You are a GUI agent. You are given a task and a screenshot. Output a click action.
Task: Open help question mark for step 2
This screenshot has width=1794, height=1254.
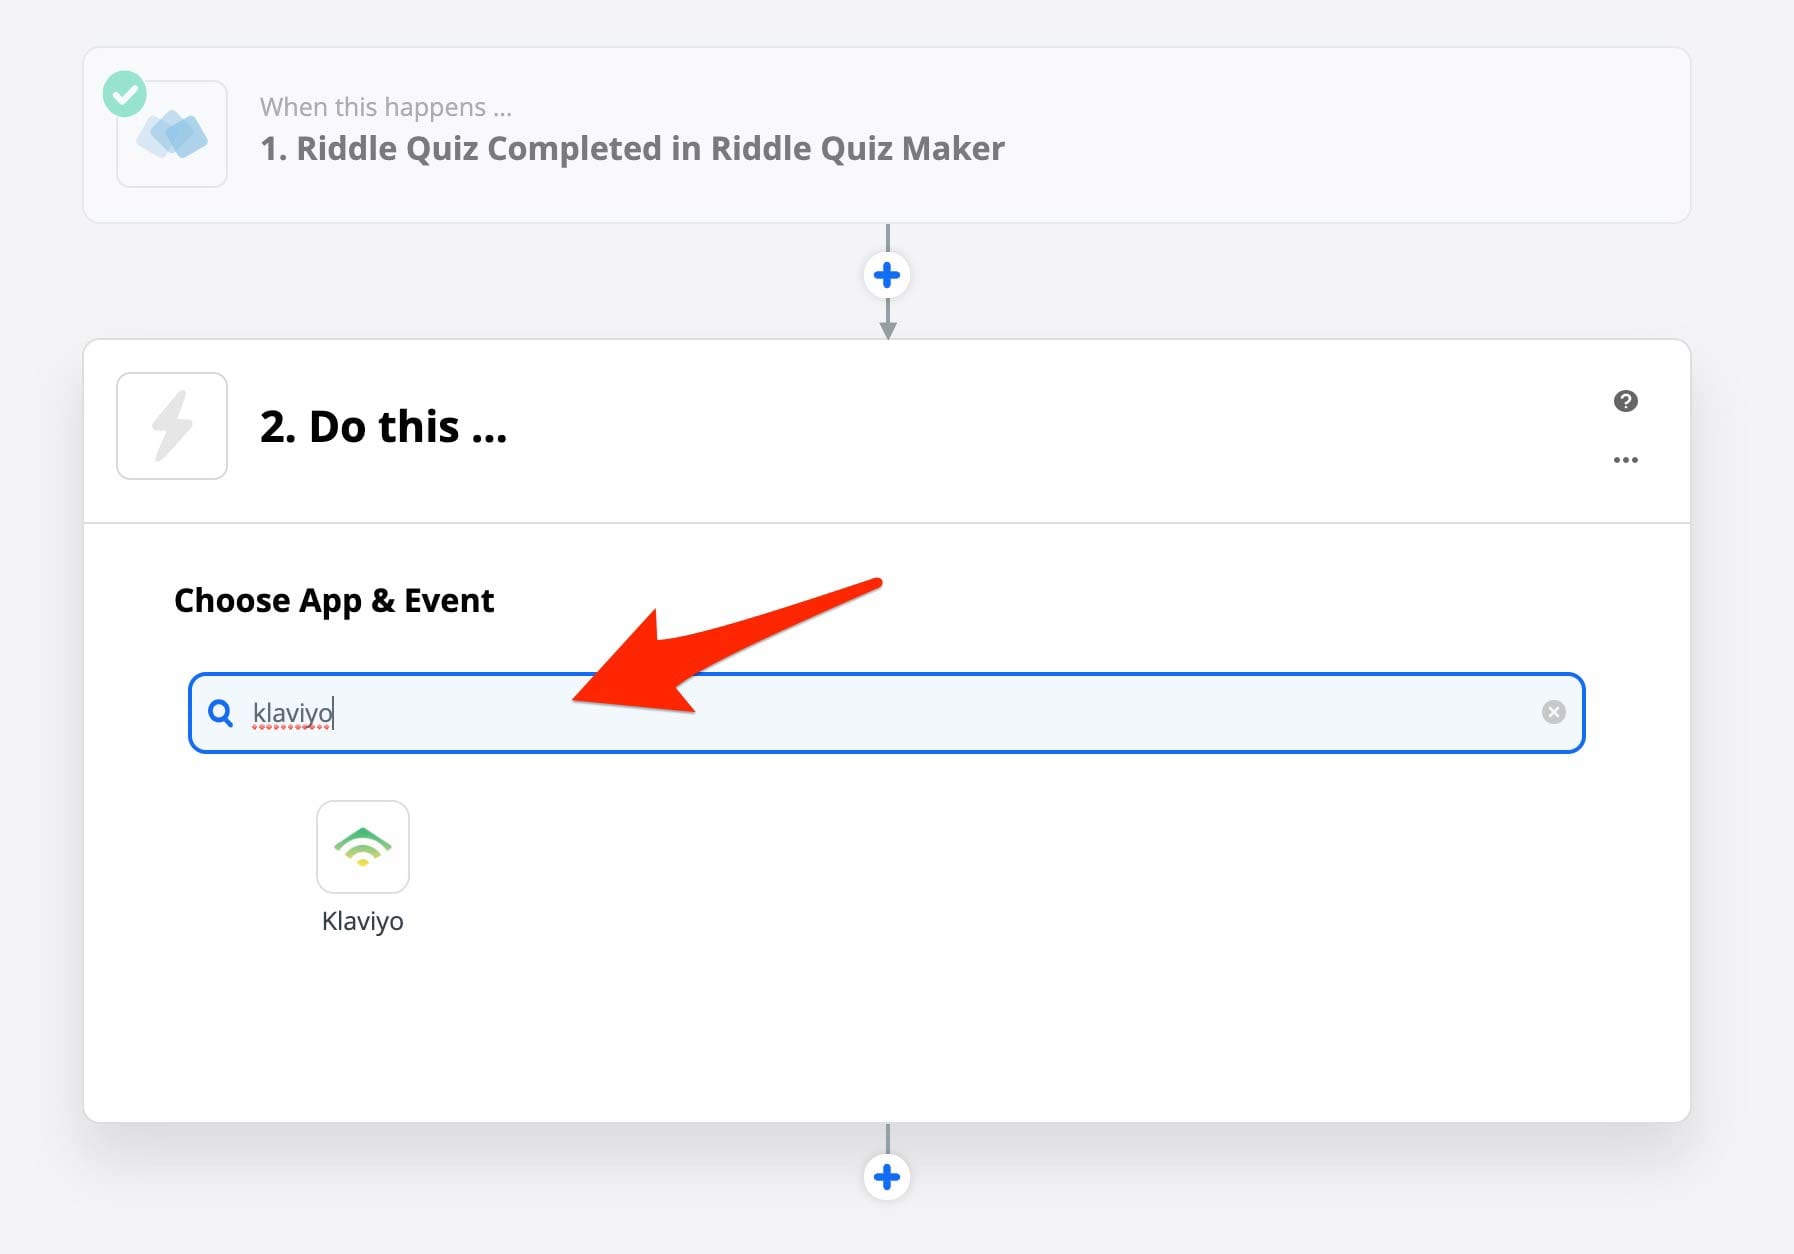pos(1626,401)
